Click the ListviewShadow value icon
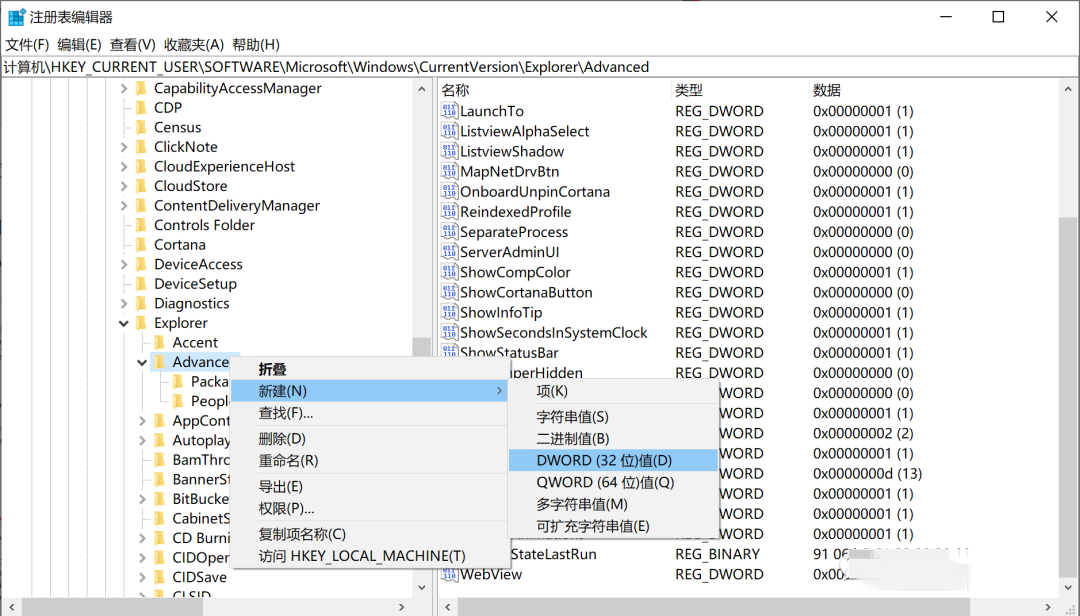 click(449, 151)
